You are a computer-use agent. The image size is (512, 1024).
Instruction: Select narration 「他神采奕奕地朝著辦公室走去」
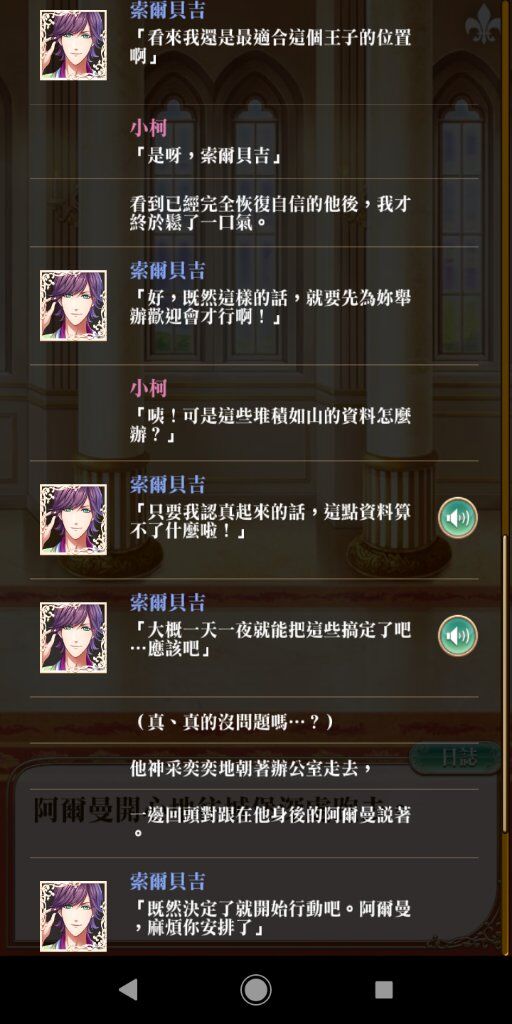point(253,767)
